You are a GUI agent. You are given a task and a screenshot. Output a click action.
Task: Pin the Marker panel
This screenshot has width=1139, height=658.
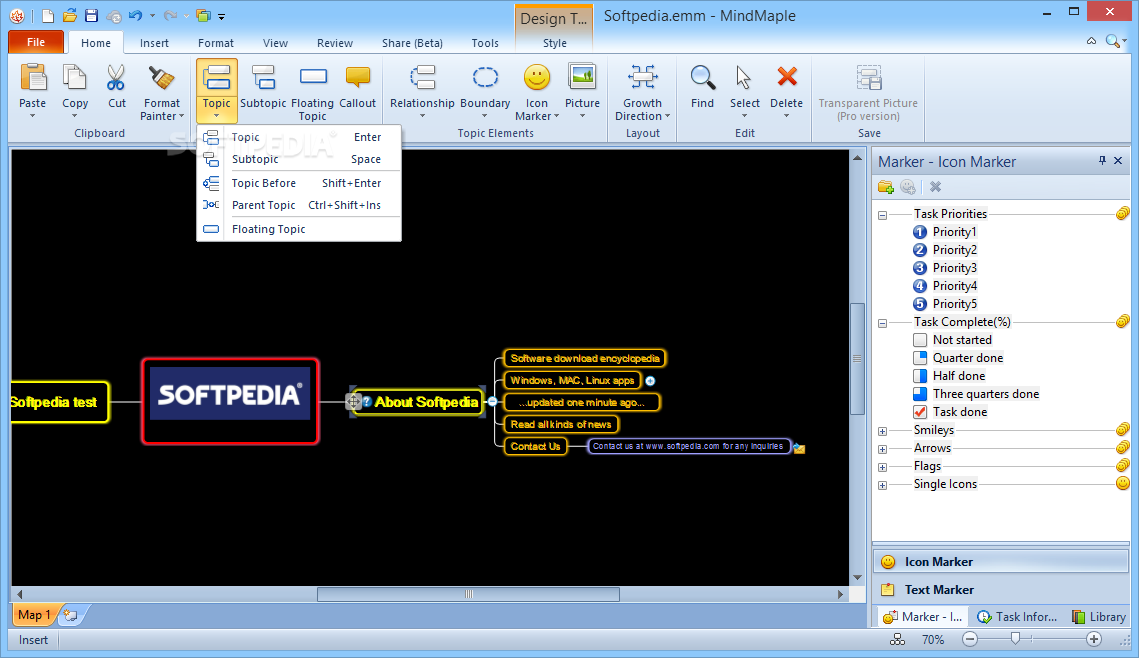(1102, 161)
